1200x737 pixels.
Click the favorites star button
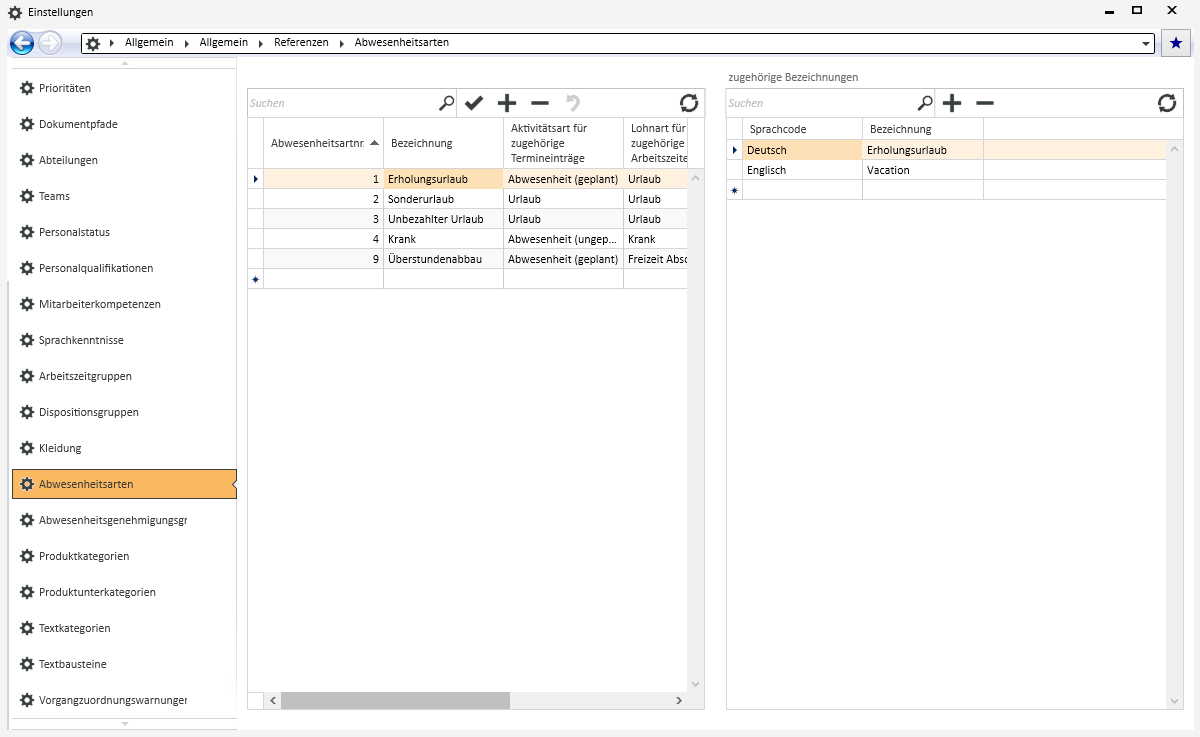[1175, 44]
